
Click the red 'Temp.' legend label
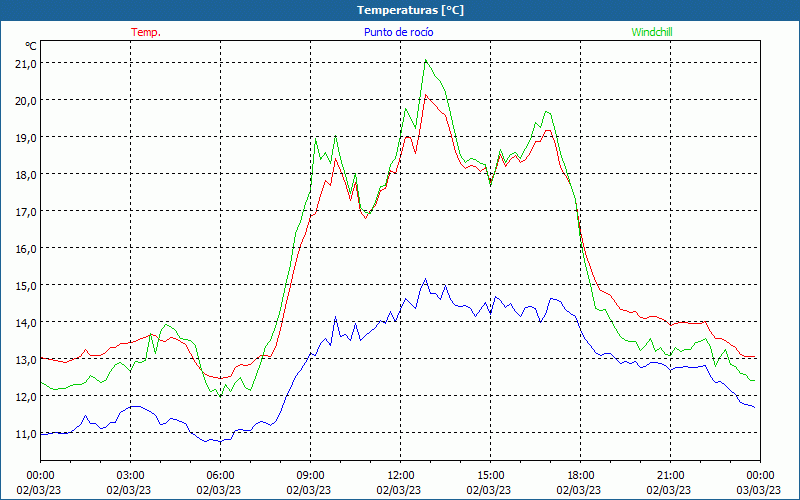point(146,32)
